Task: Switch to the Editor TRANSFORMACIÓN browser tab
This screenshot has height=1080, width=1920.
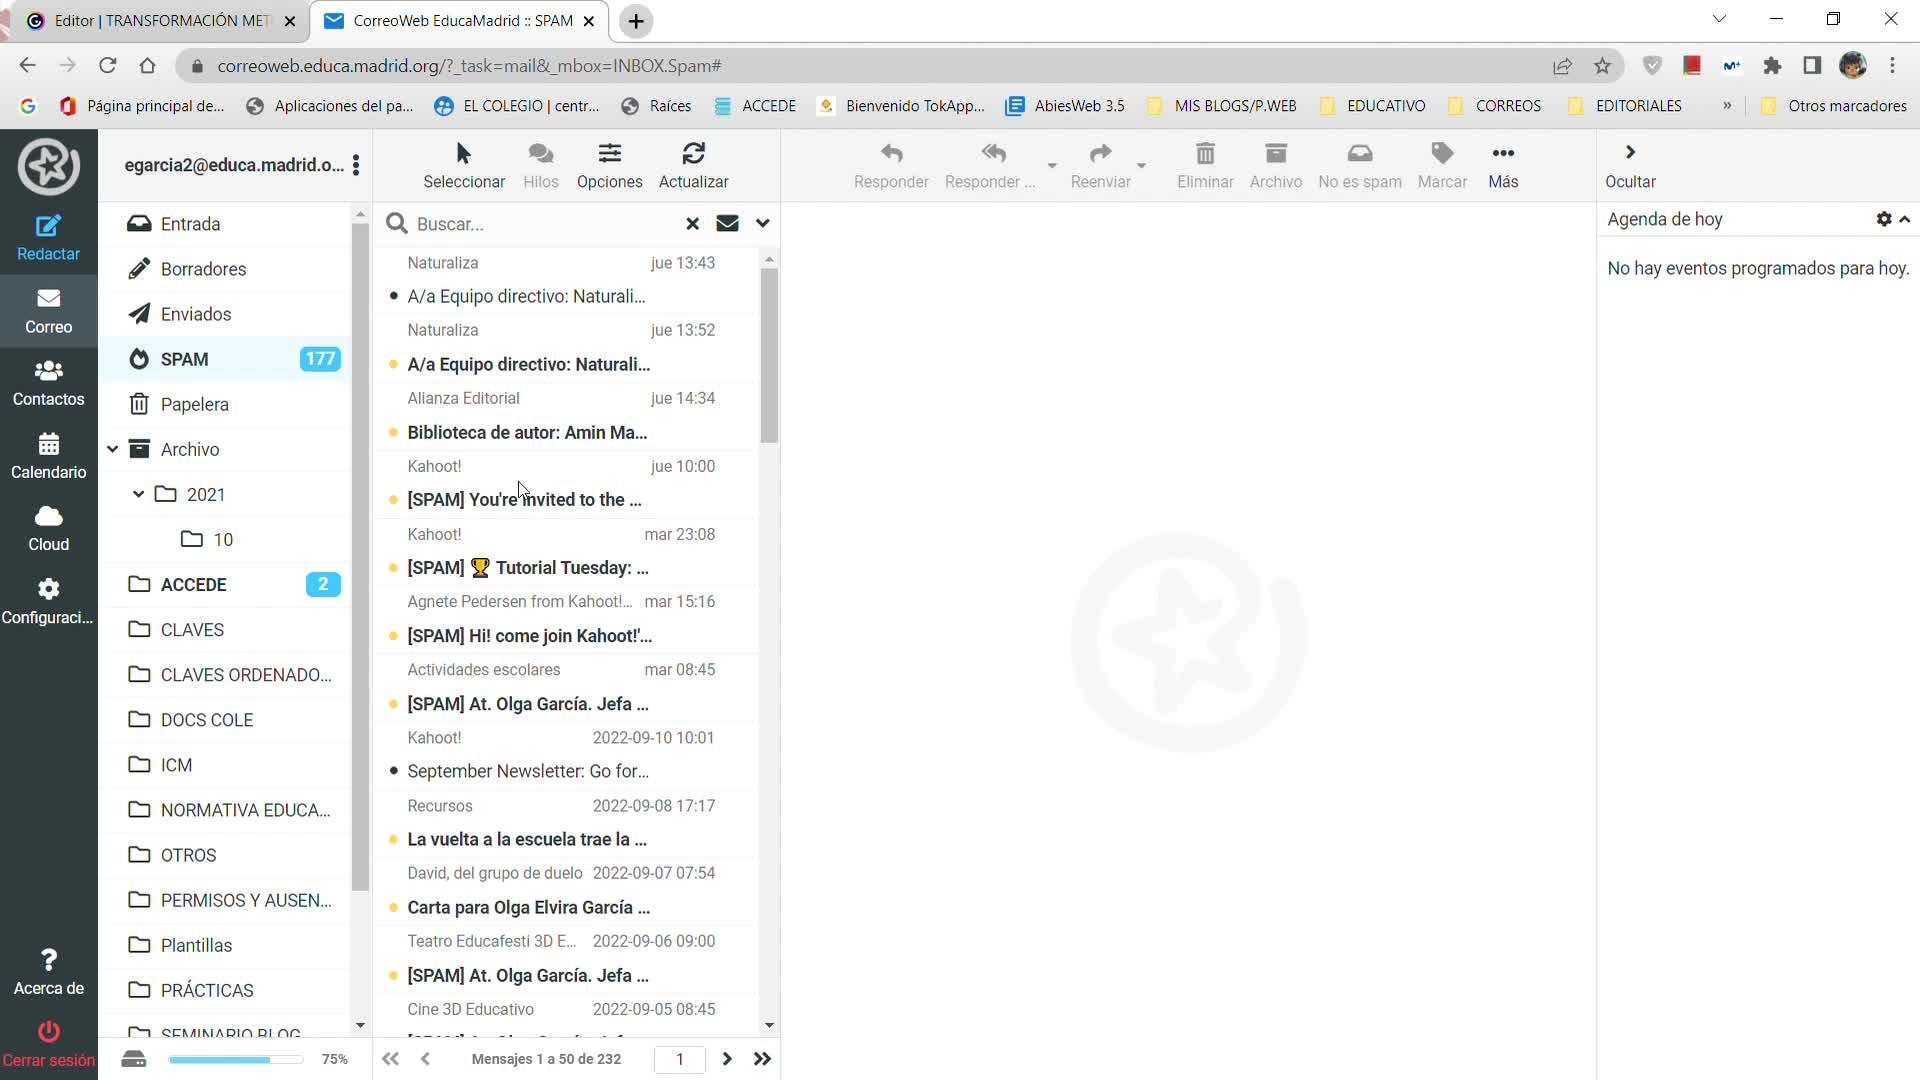Action: 160,21
